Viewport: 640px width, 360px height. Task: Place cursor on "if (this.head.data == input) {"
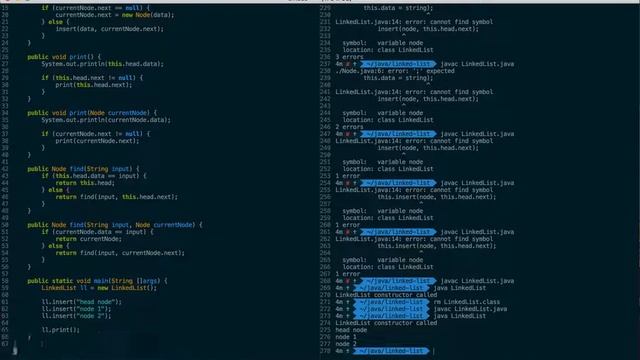94,176
